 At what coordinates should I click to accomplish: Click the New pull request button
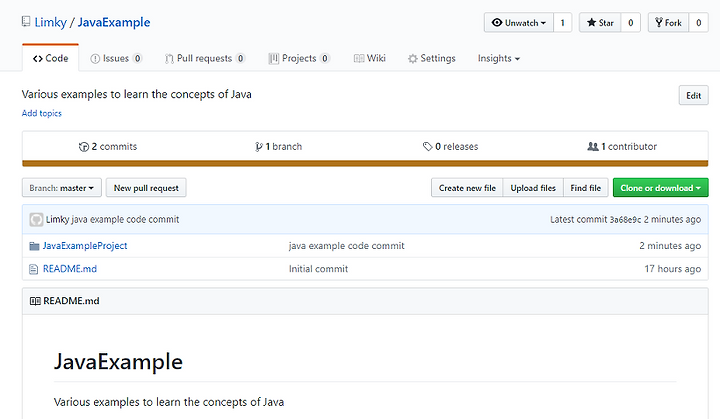point(146,188)
